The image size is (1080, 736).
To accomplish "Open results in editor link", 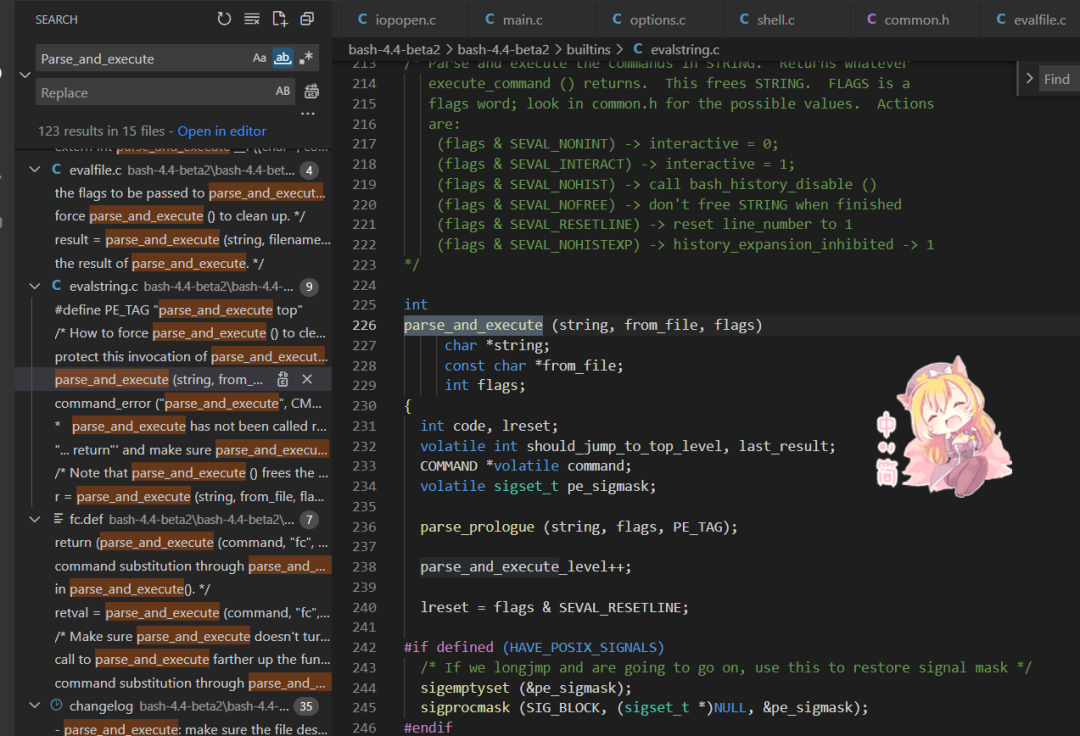I will pos(222,131).
